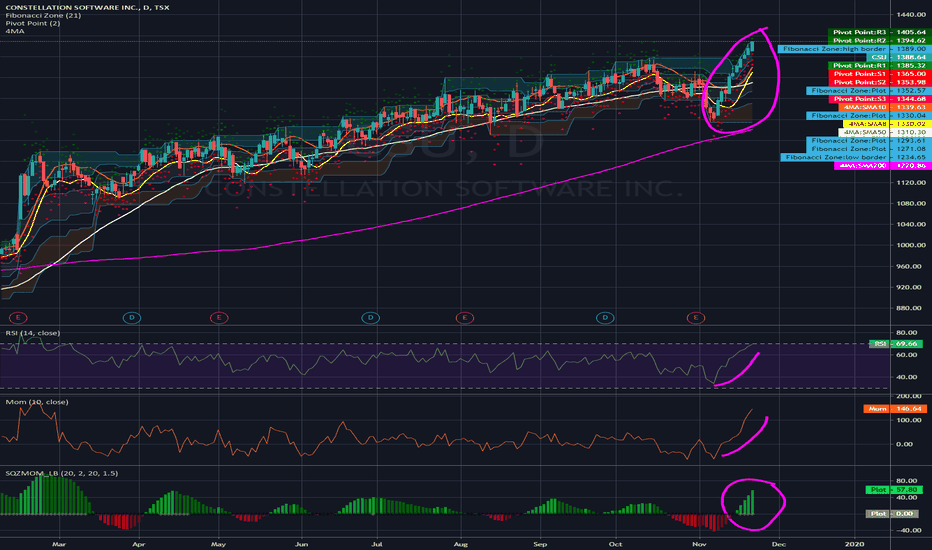The image size is (932, 550).
Task: Click the Jun label on the time axis
Action: pos(302,543)
